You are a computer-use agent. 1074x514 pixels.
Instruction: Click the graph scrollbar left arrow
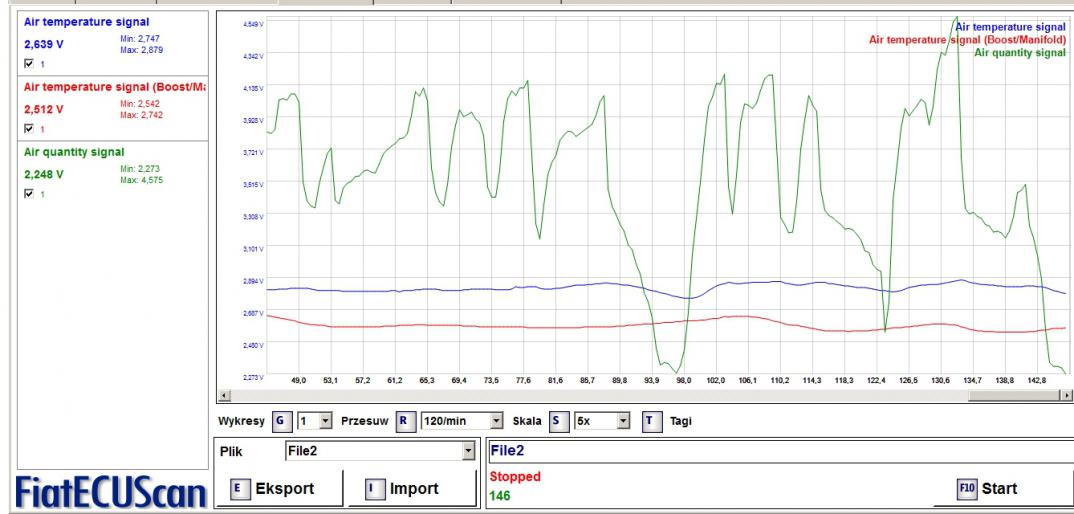tap(222, 395)
